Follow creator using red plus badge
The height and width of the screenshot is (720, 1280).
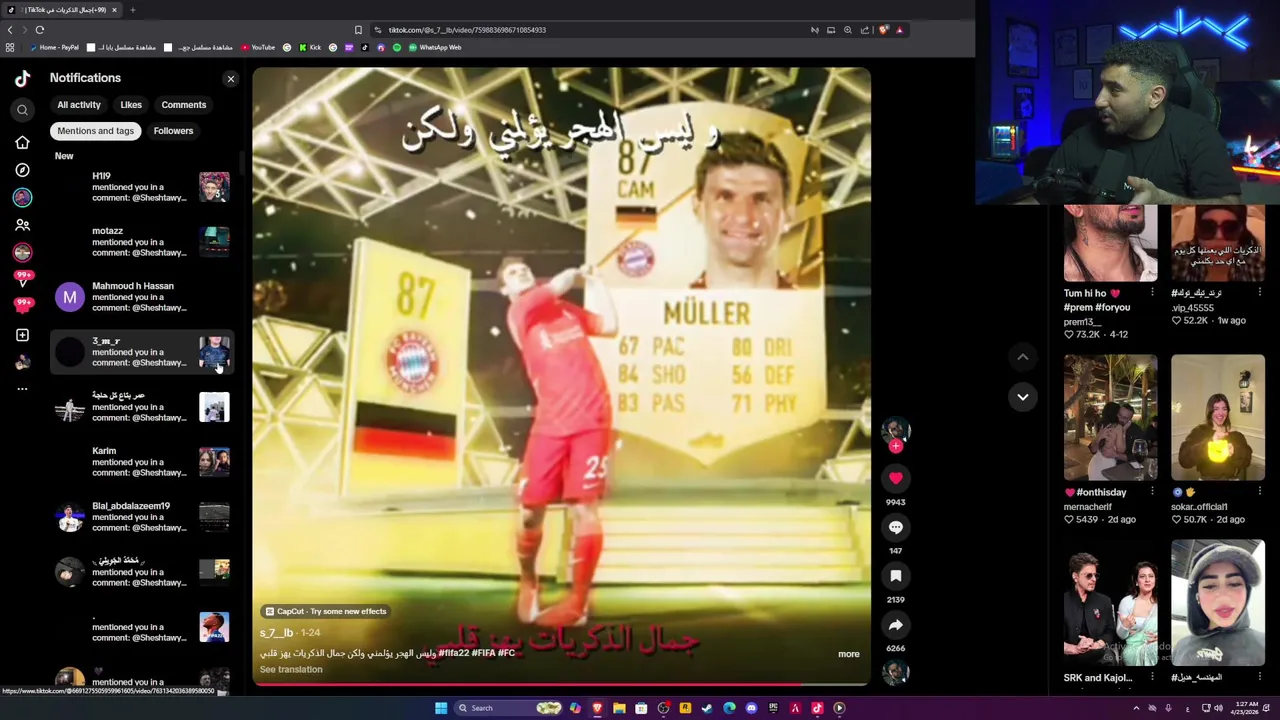click(x=896, y=446)
